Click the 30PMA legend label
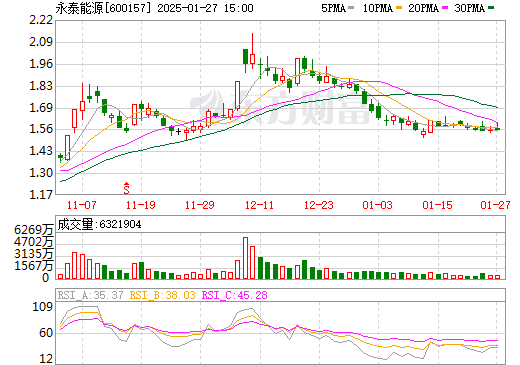The width and height of the screenshot is (520, 365). click(469, 8)
